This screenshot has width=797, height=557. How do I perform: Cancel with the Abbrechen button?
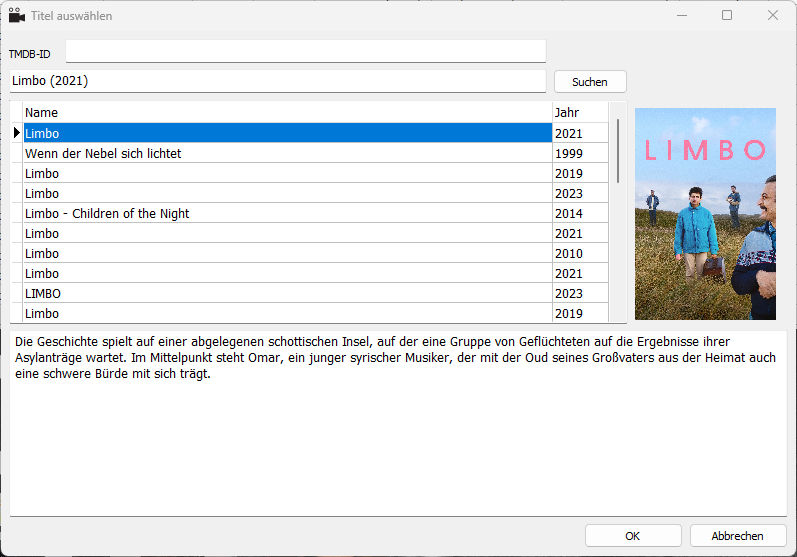738,536
